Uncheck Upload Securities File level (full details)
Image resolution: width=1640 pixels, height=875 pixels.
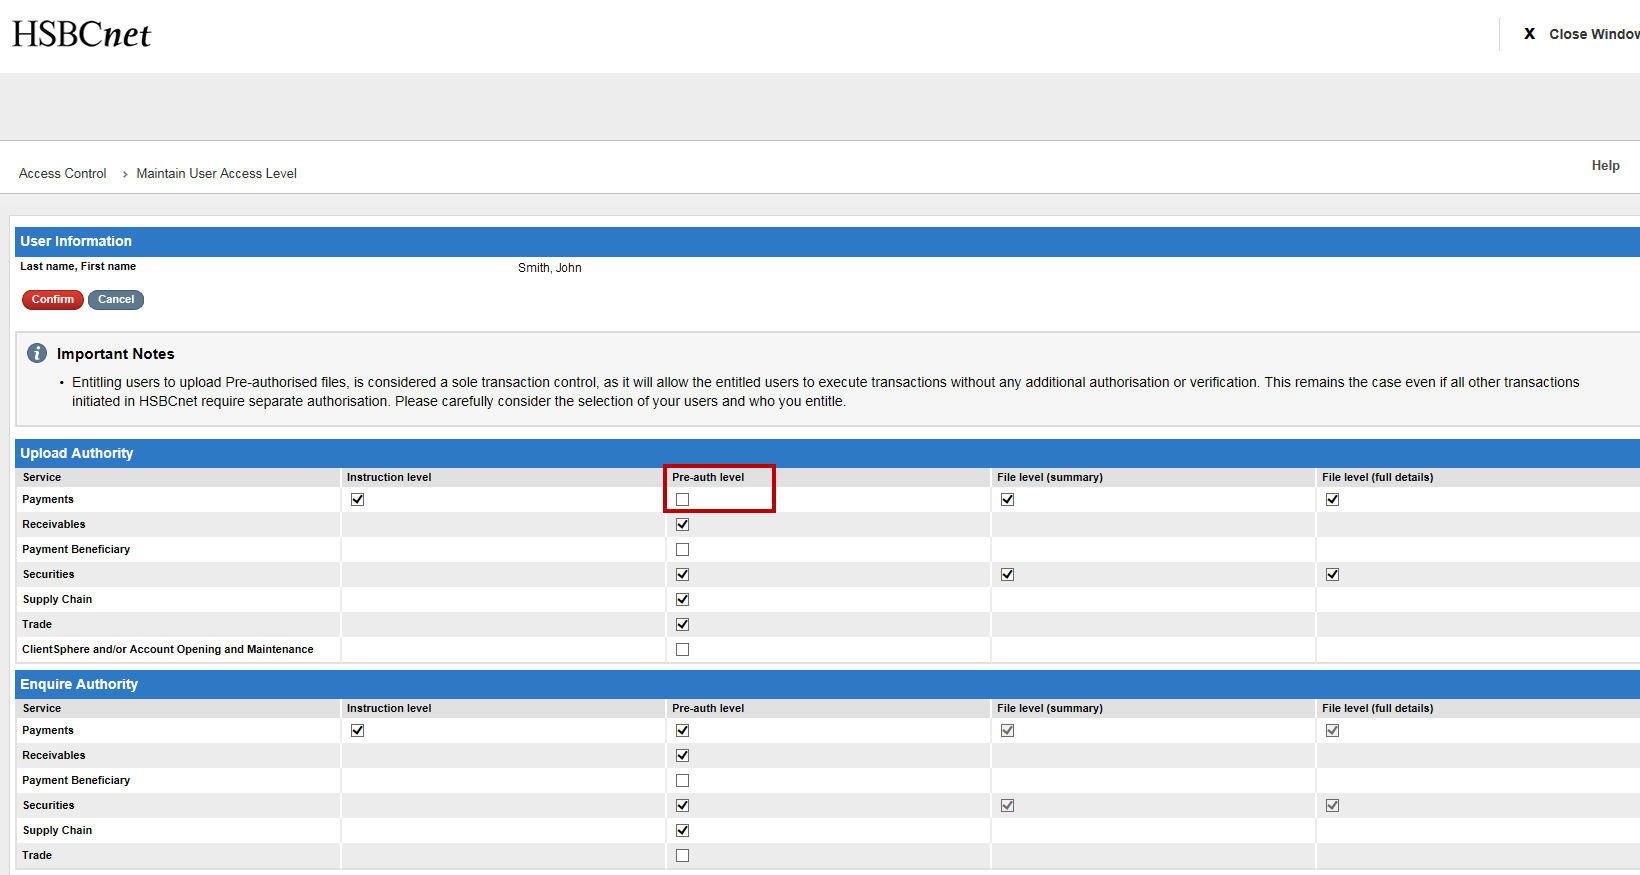point(1332,574)
